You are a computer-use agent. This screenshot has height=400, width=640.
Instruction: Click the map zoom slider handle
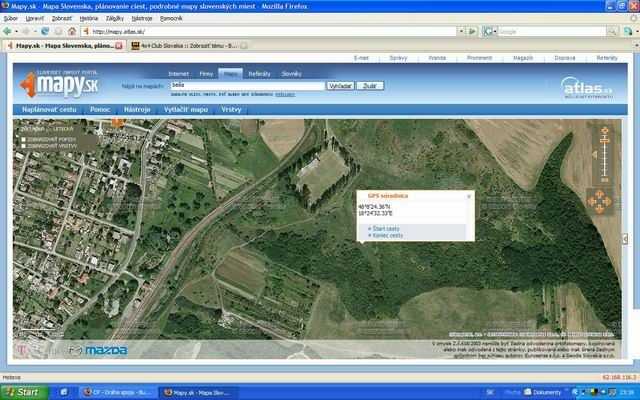click(605, 140)
